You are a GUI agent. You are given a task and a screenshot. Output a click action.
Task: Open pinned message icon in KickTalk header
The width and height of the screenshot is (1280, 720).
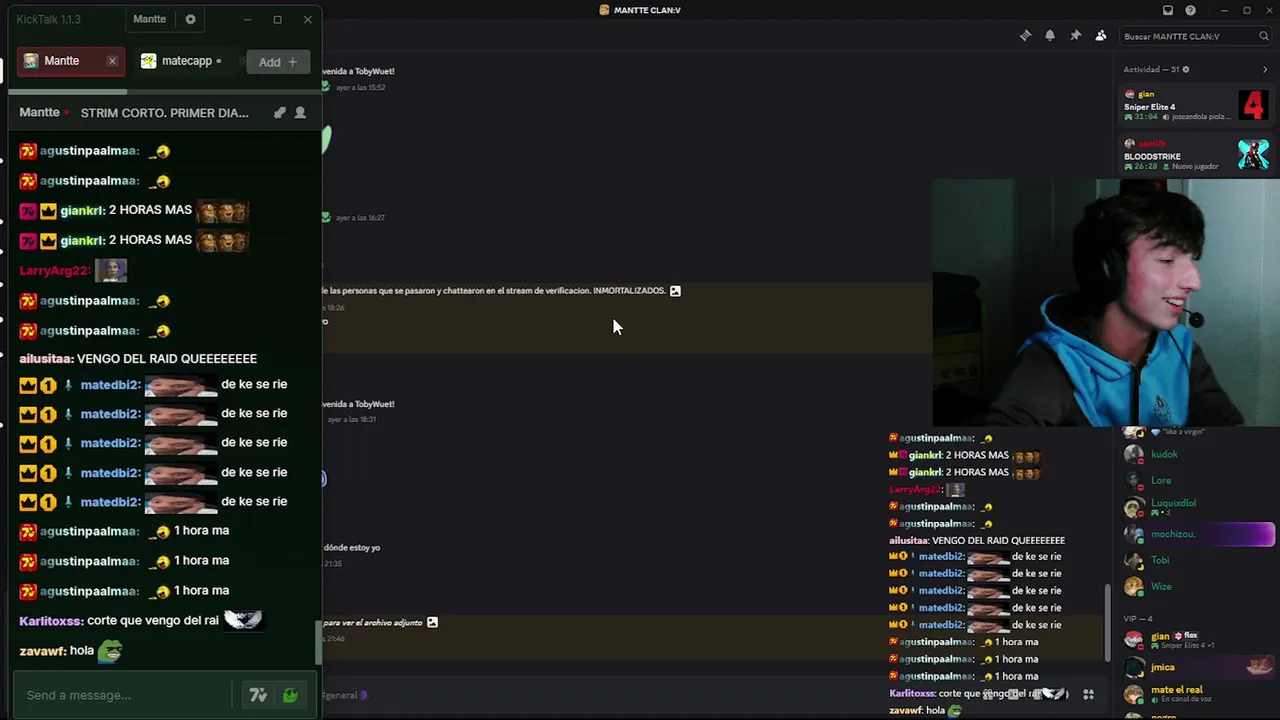pyautogui.click(x=279, y=113)
